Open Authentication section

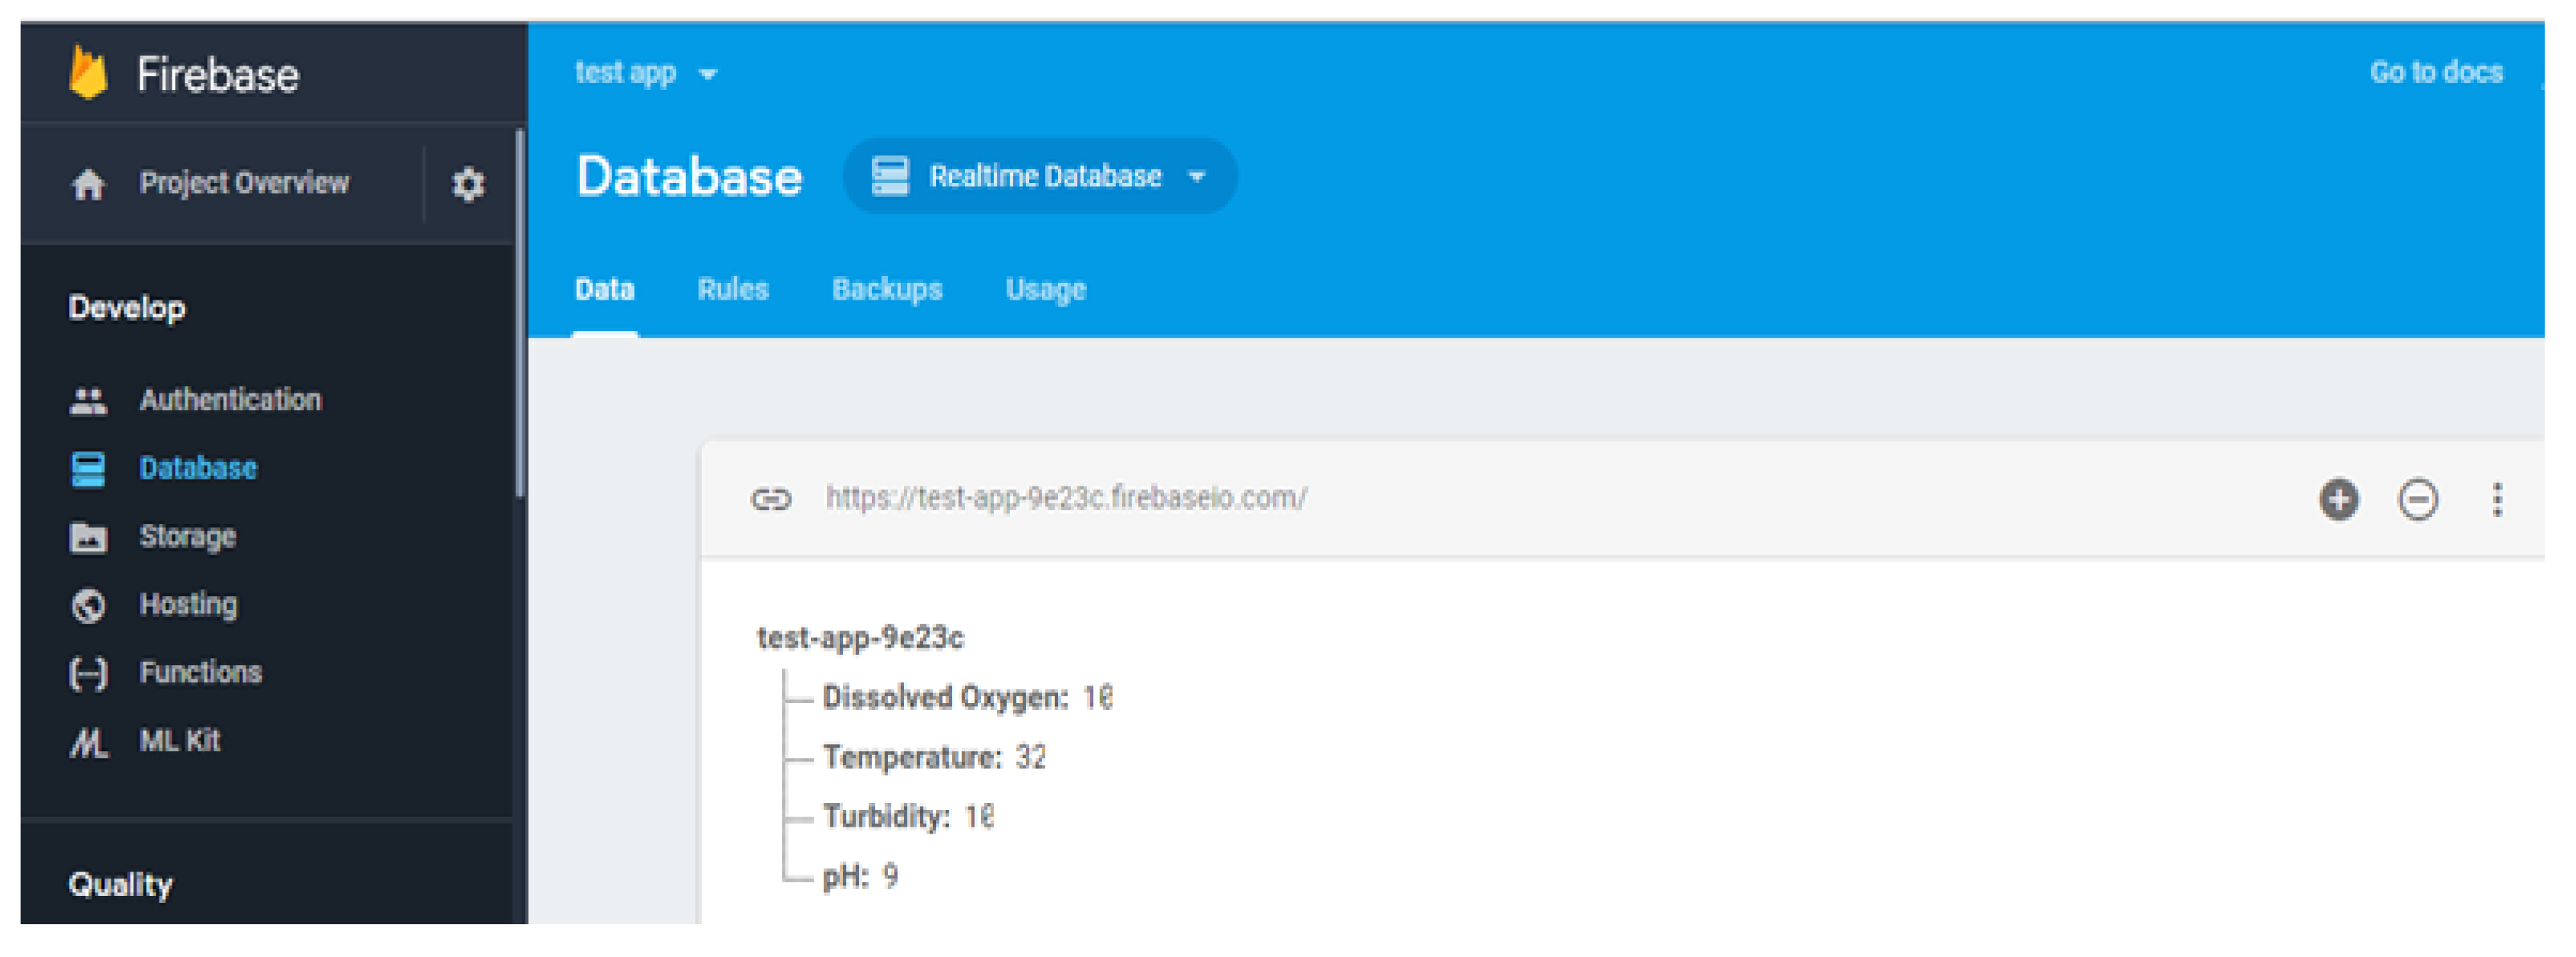click(230, 400)
